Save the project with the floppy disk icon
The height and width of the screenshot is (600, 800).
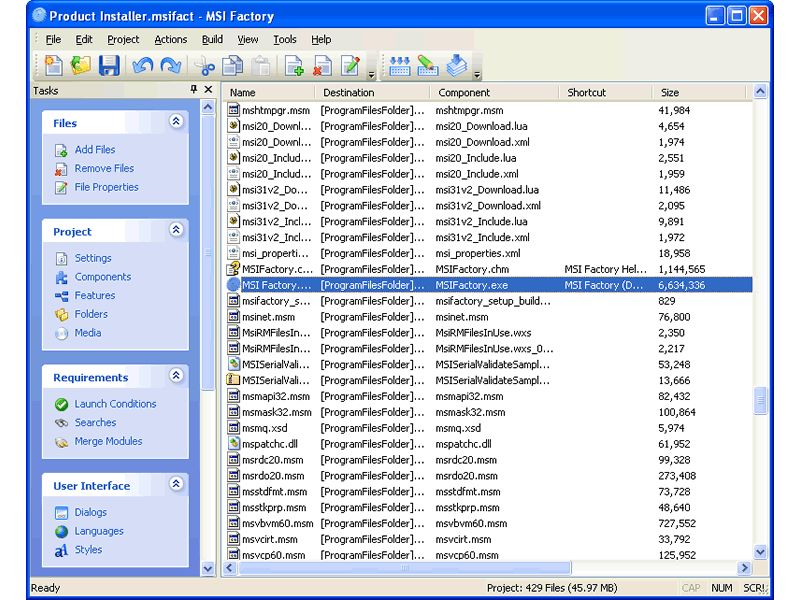click(x=109, y=66)
